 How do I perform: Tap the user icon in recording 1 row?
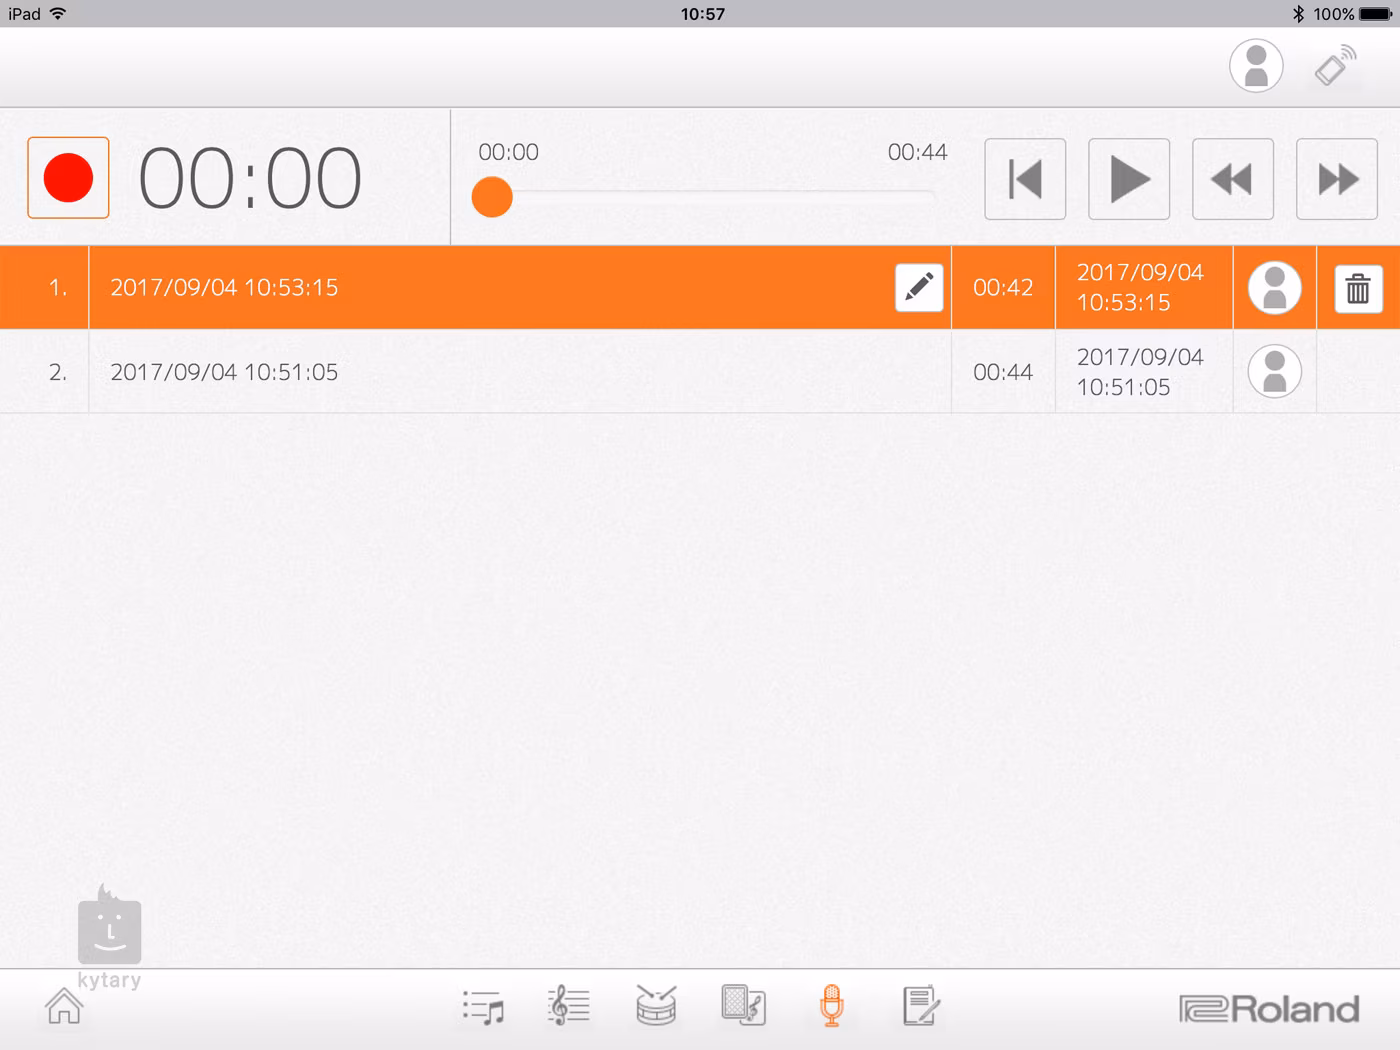(1274, 288)
